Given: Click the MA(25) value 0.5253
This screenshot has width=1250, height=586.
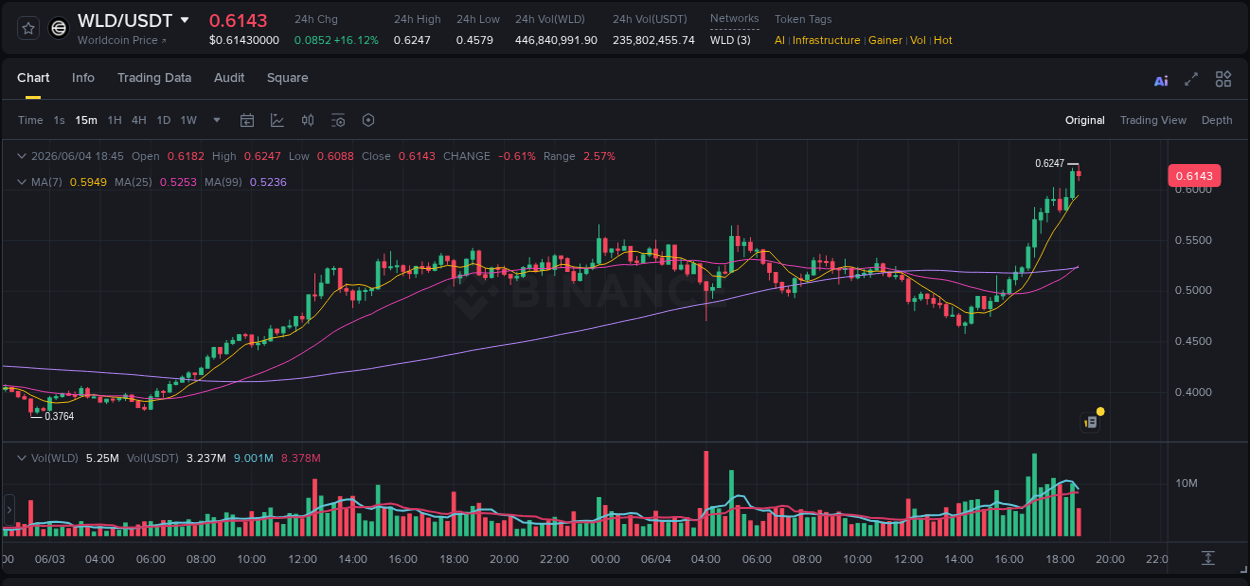Looking at the screenshot, I should pyautogui.click(x=177, y=182).
